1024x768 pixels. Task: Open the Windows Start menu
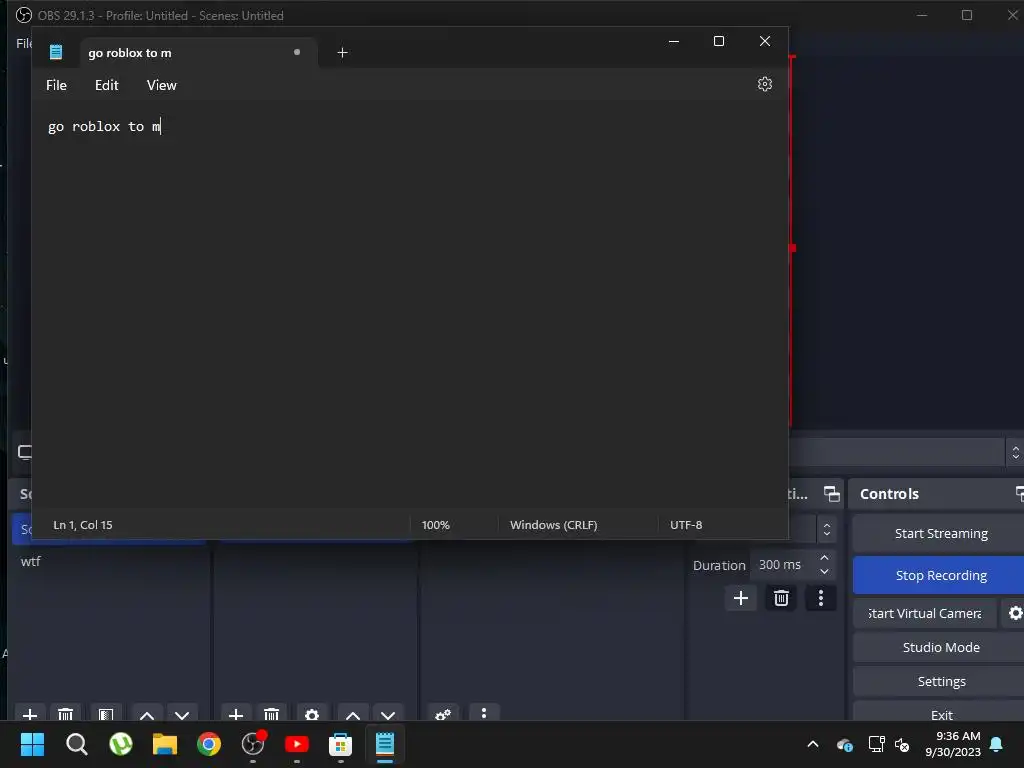pos(32,744)
